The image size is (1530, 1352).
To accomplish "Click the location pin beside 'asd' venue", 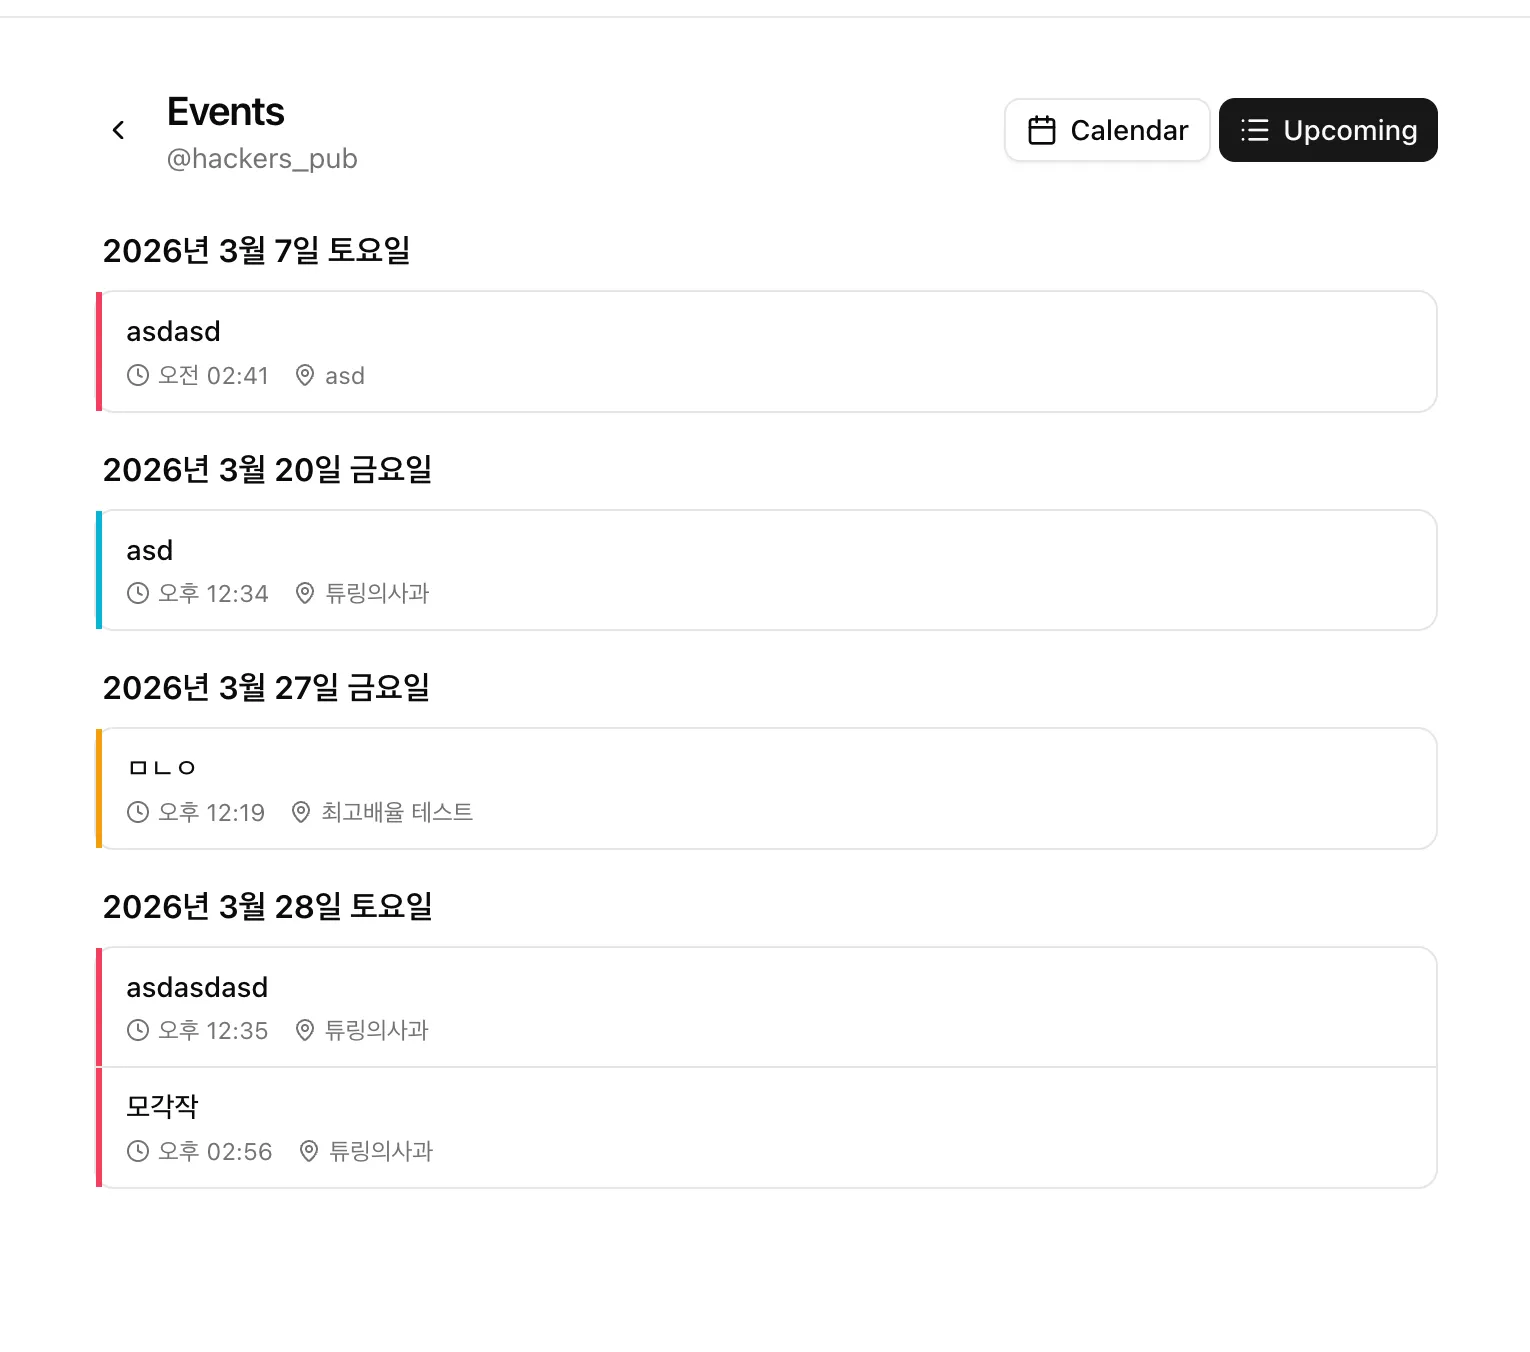I will point(305,376).
